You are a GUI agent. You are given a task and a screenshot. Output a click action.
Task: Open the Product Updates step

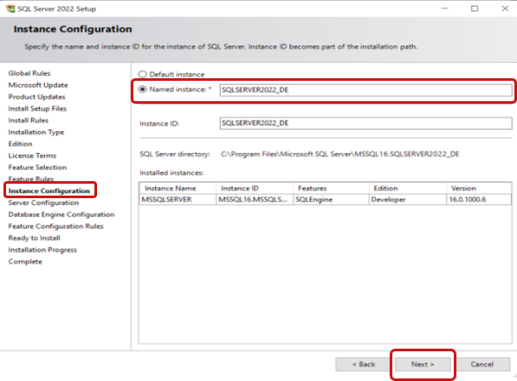click(37, 97)
